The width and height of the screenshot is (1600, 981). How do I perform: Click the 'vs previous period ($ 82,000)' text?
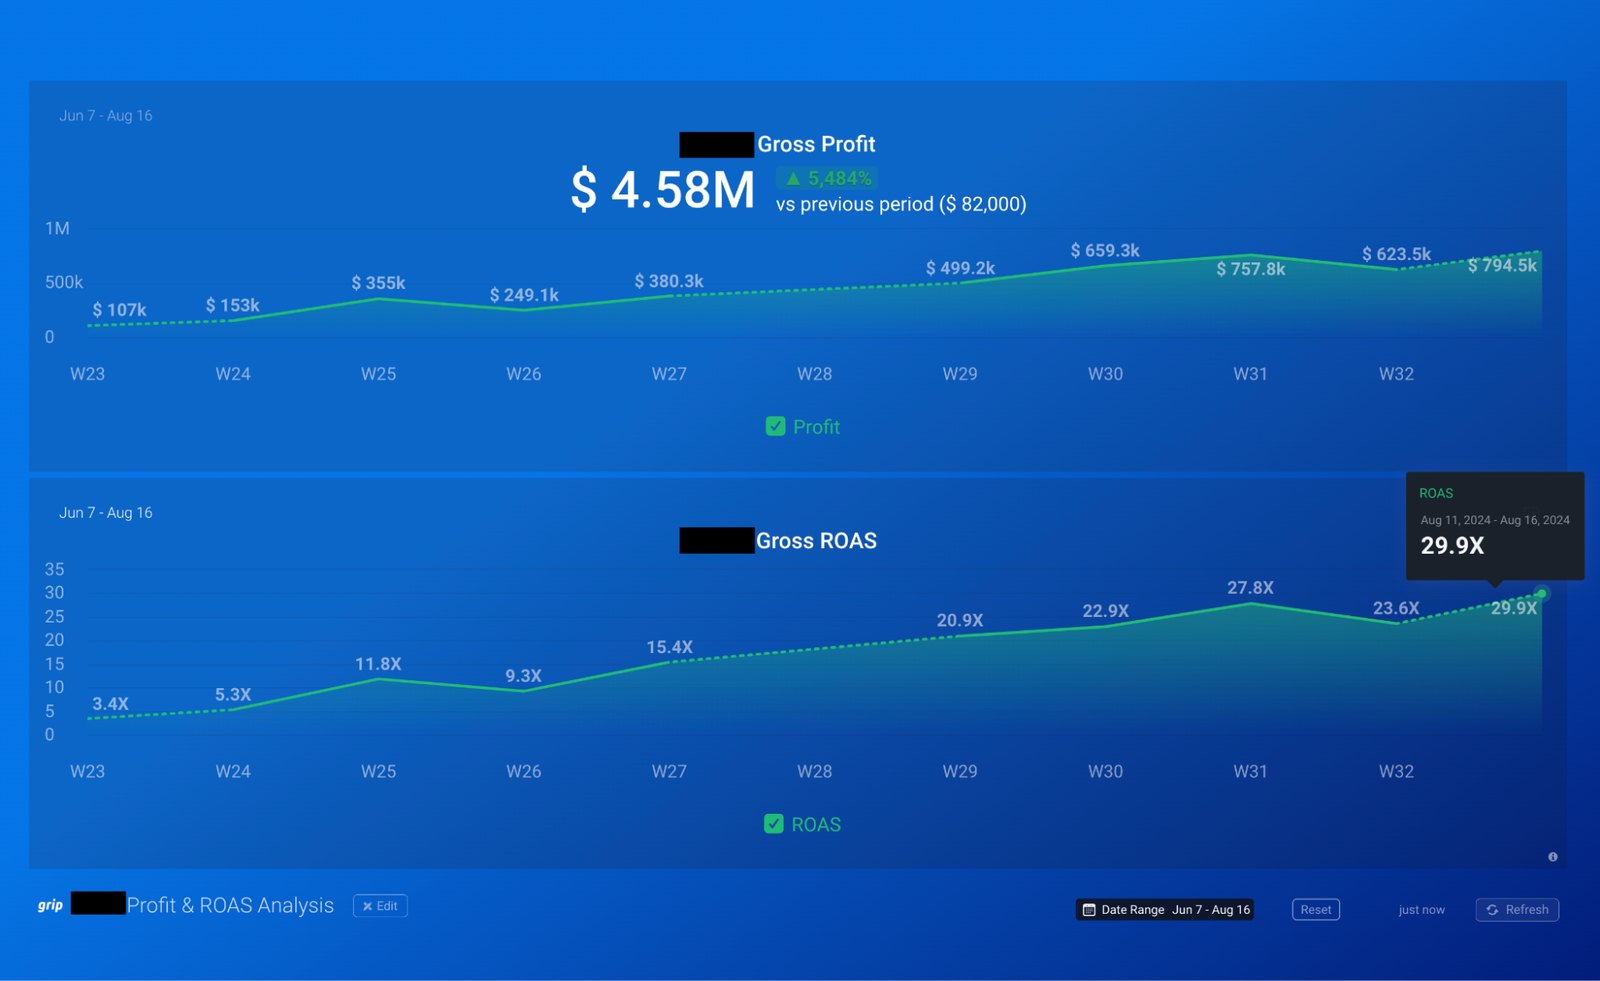[901, 204]
